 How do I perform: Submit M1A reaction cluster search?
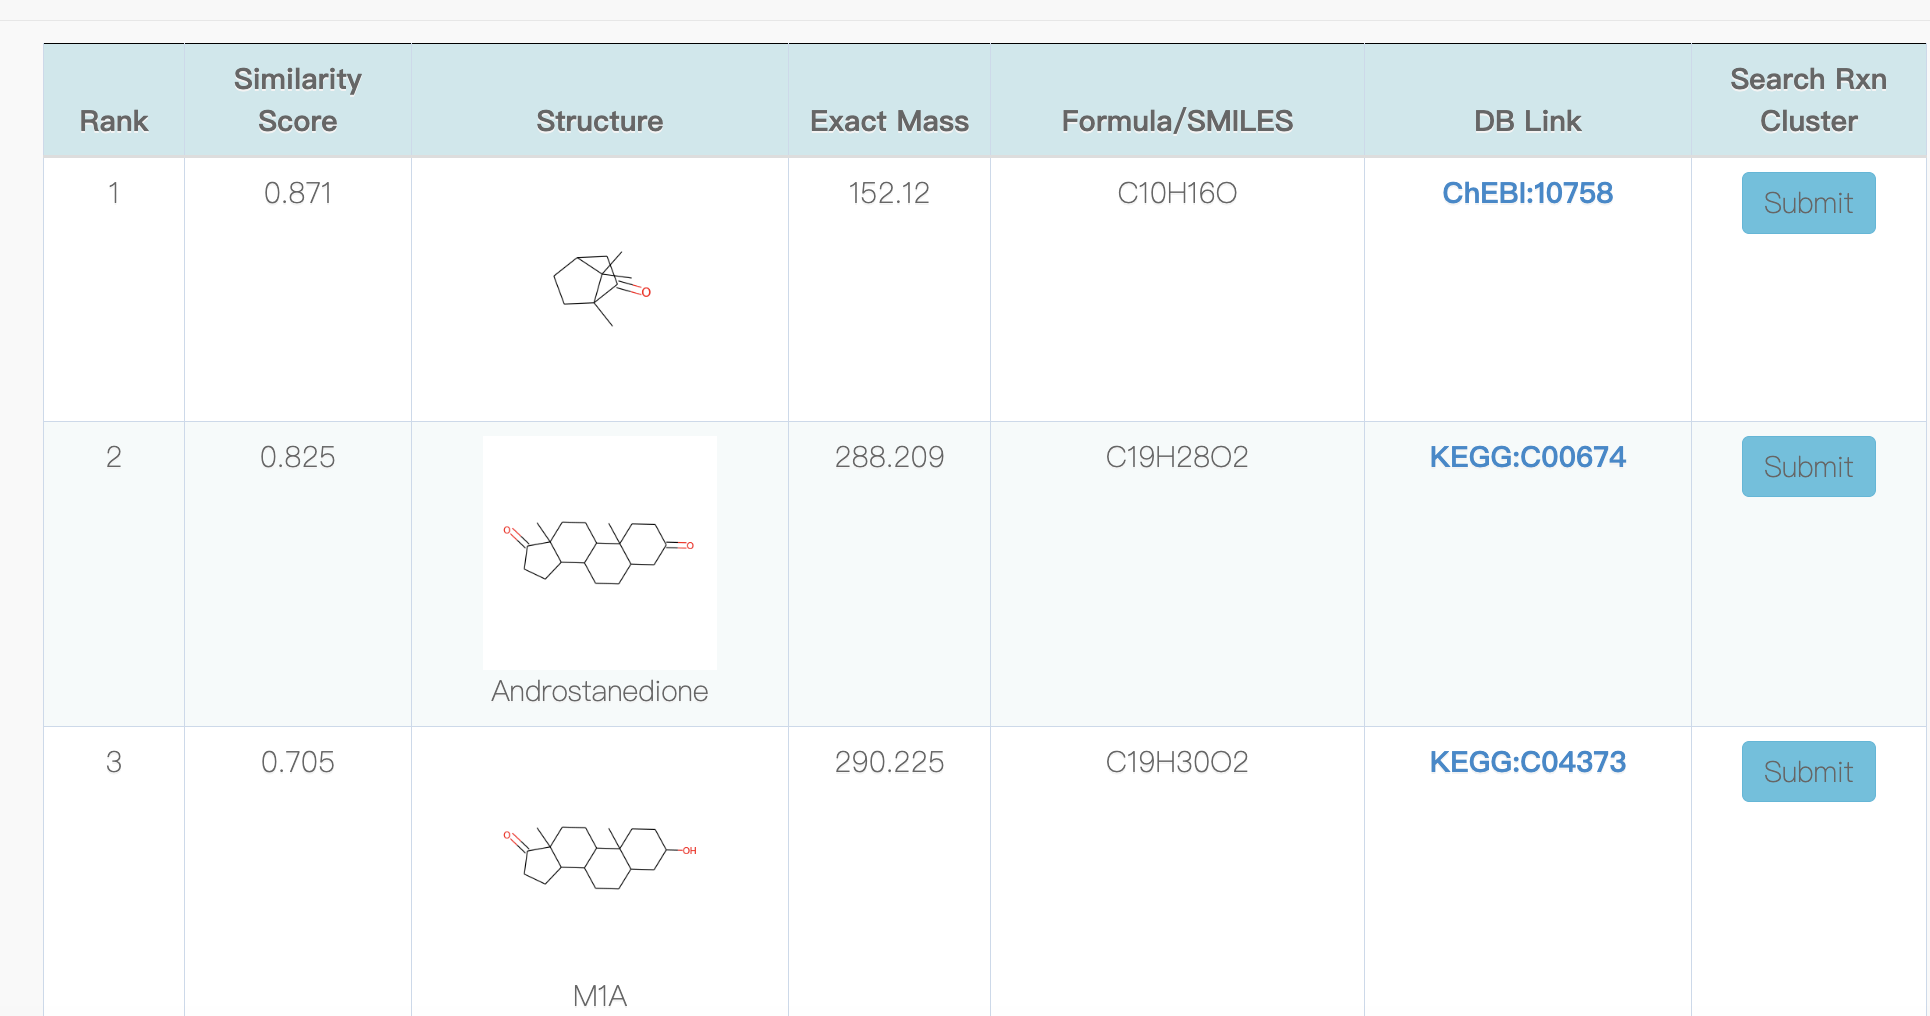(x=1808, y=772)
